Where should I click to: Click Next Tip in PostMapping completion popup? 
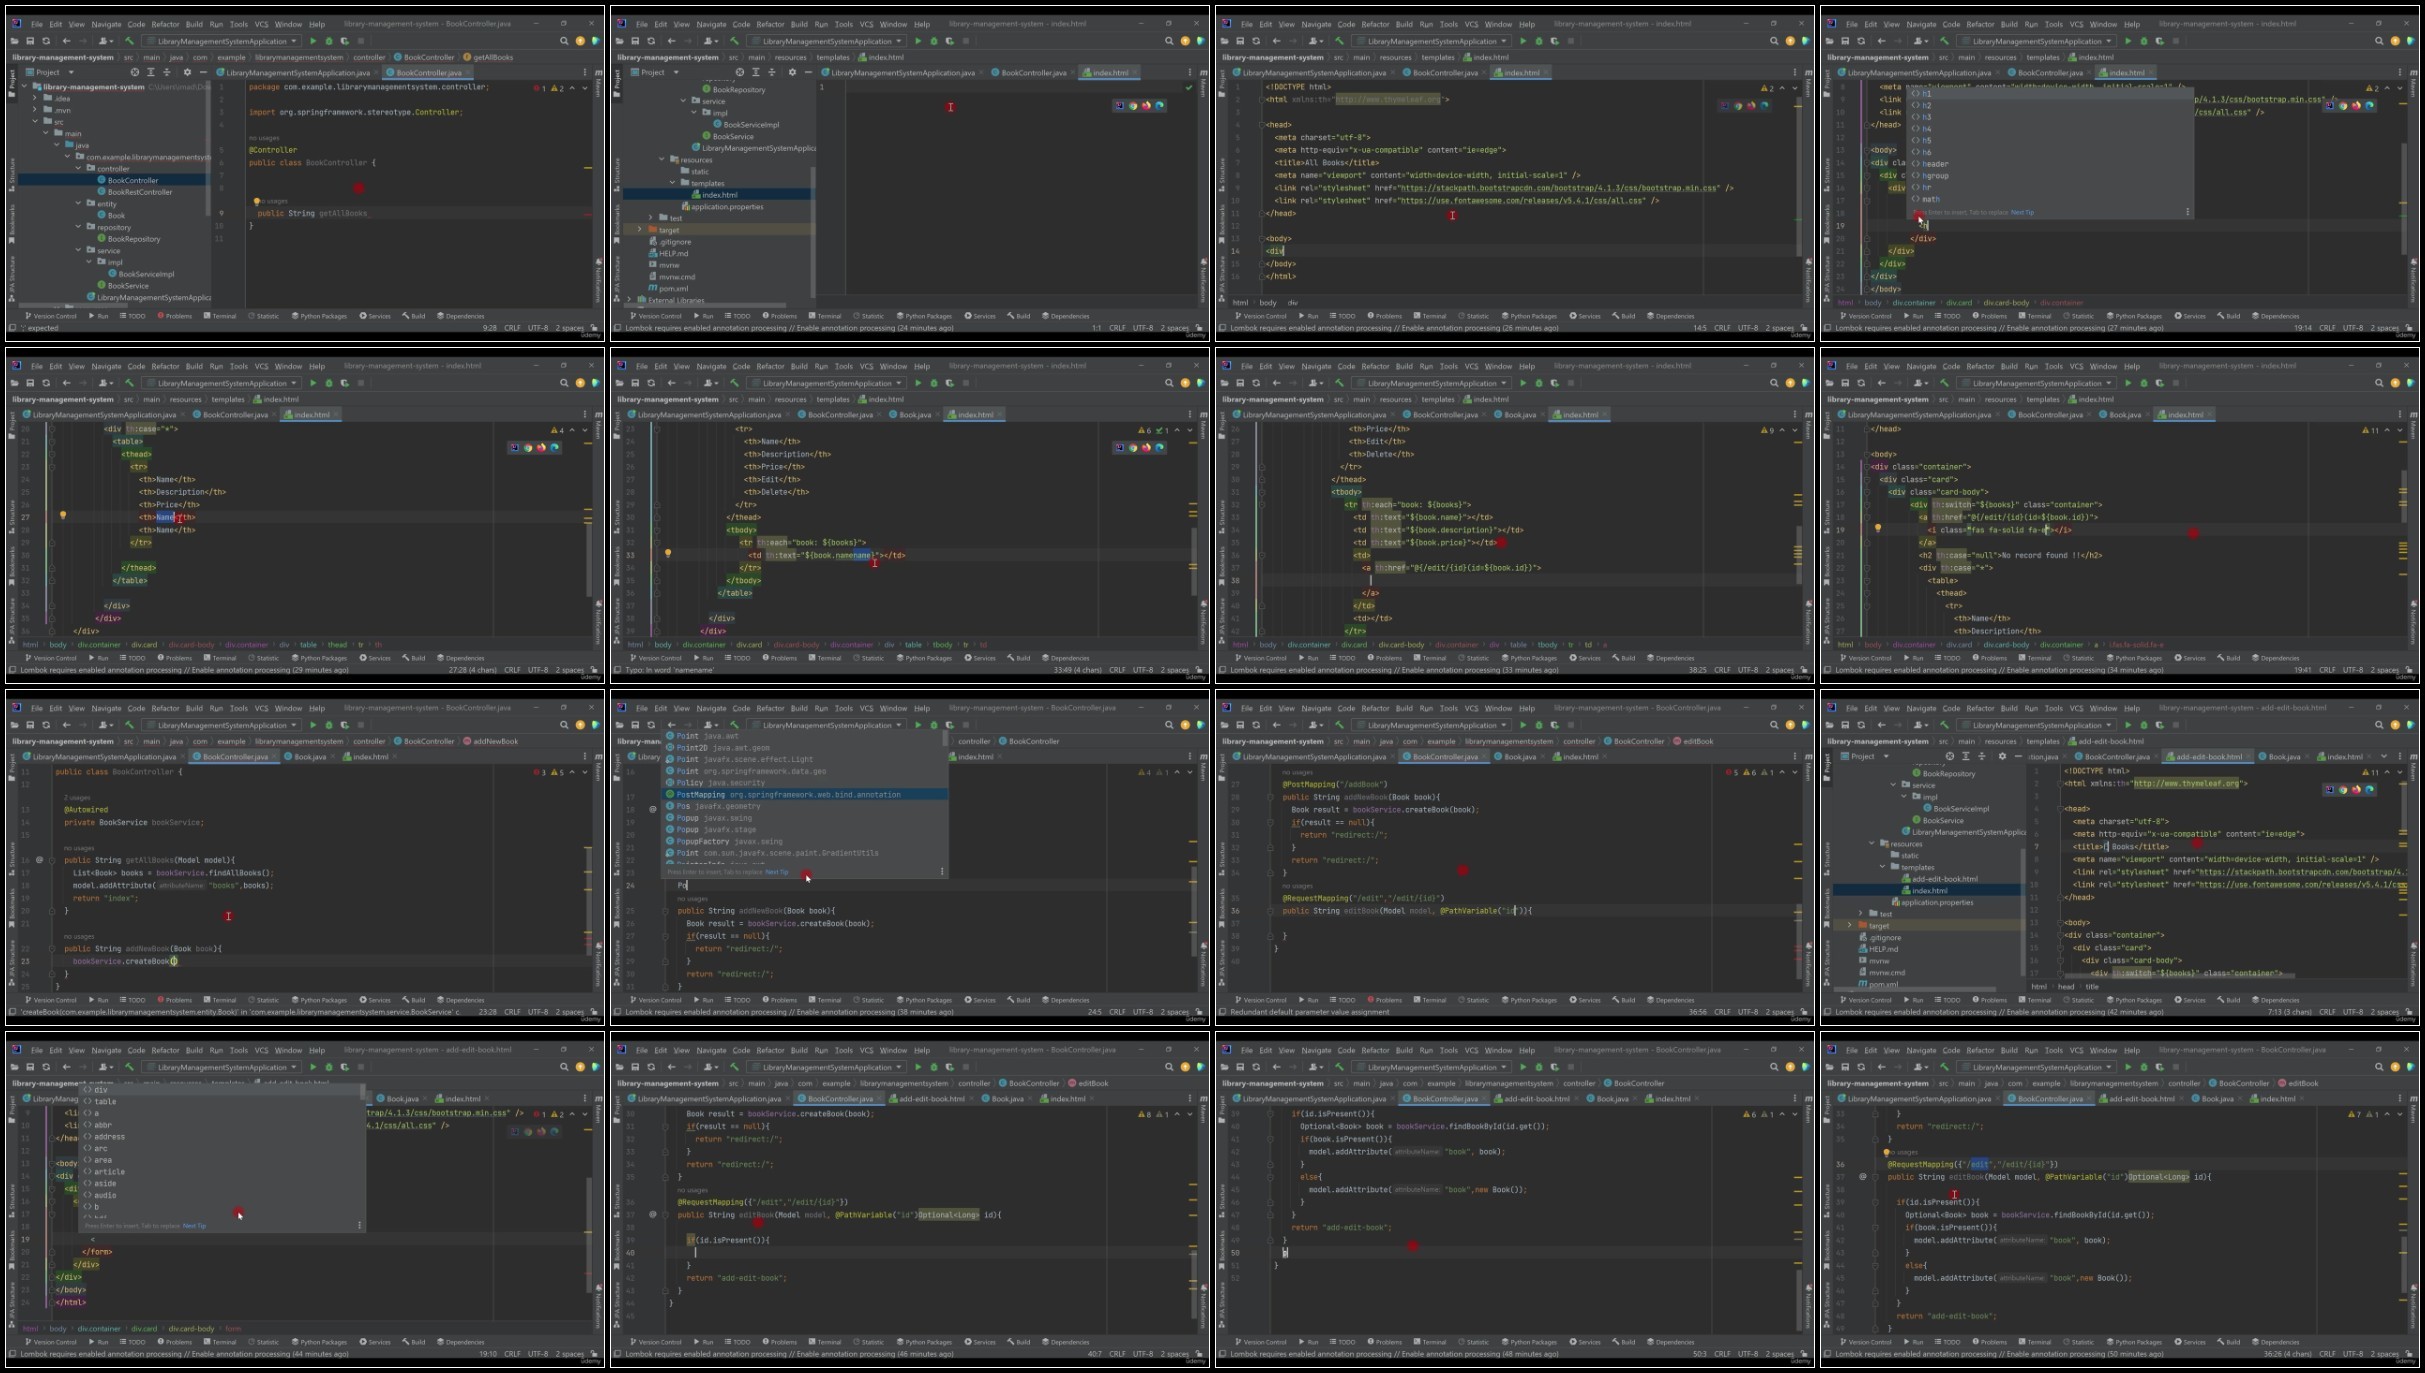tap(776, 872)
